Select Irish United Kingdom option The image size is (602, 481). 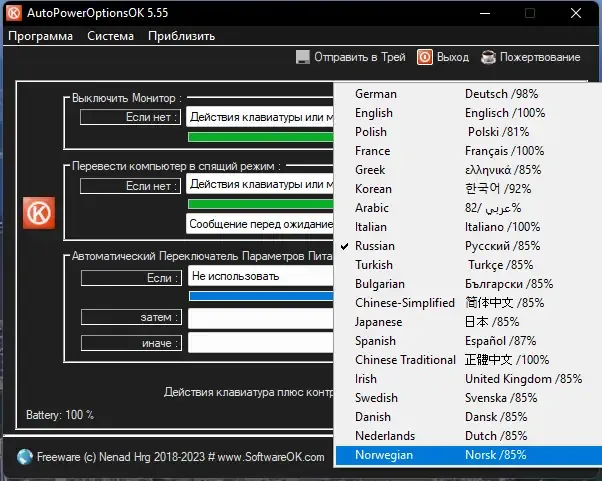[x=469, y=379]
